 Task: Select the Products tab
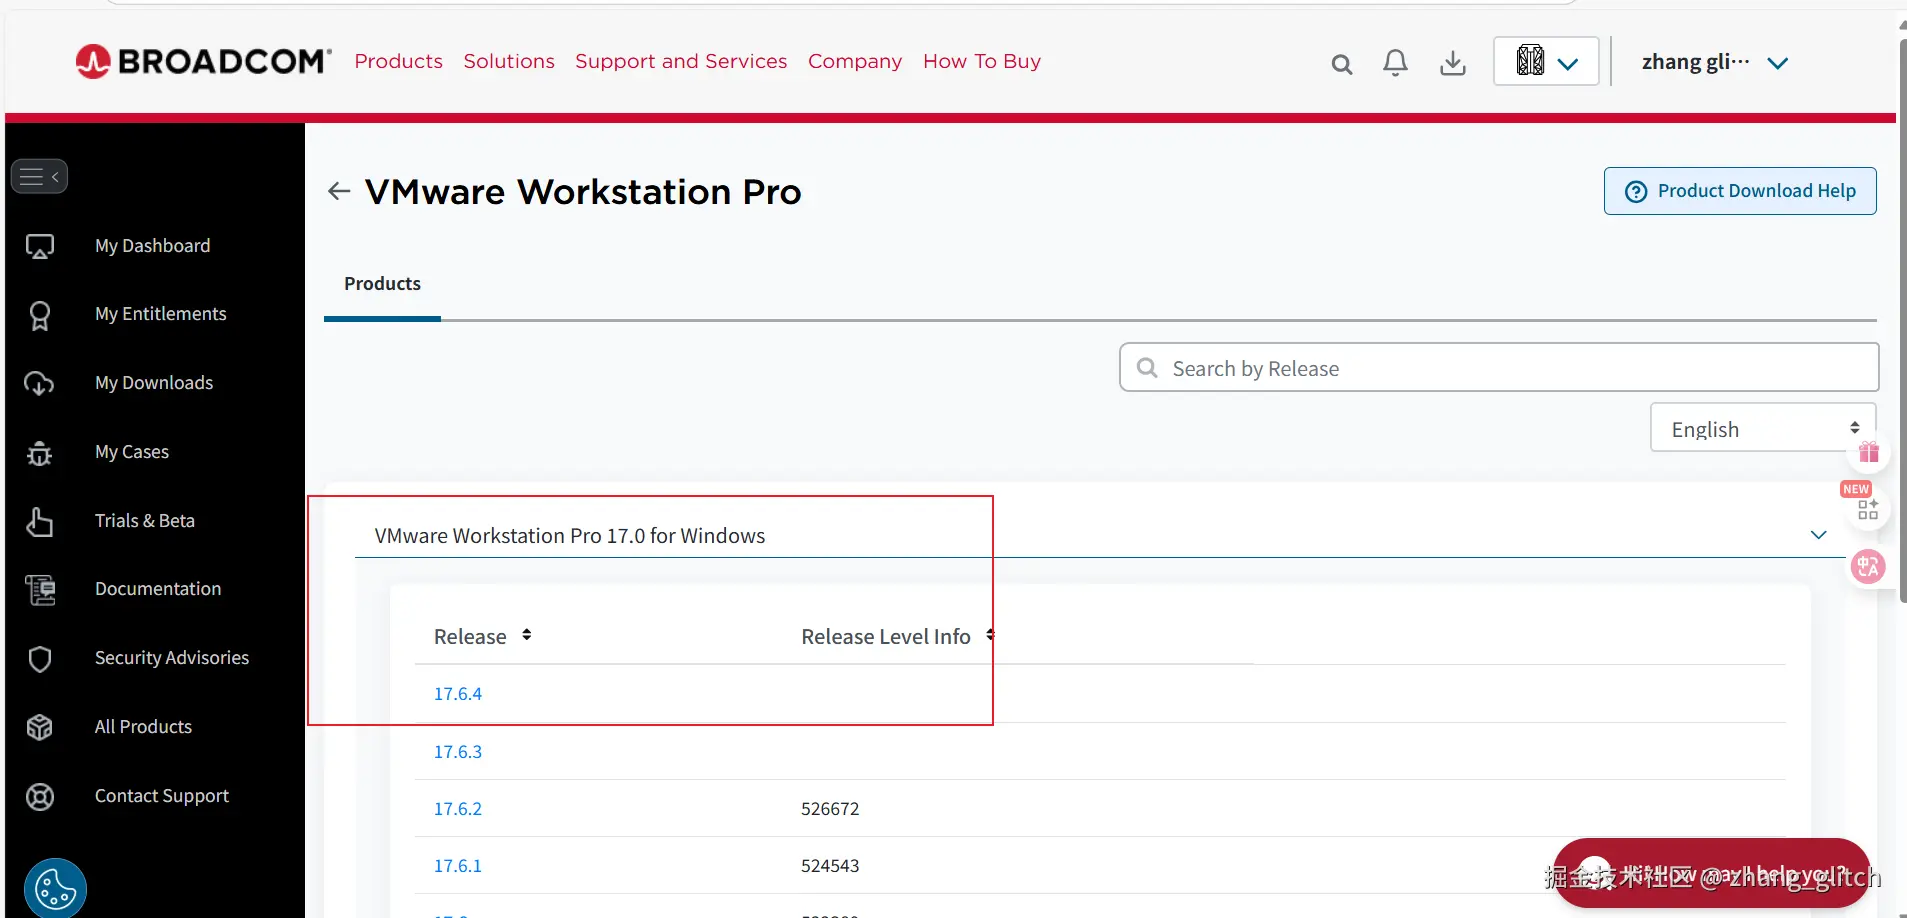click(382, 284)
